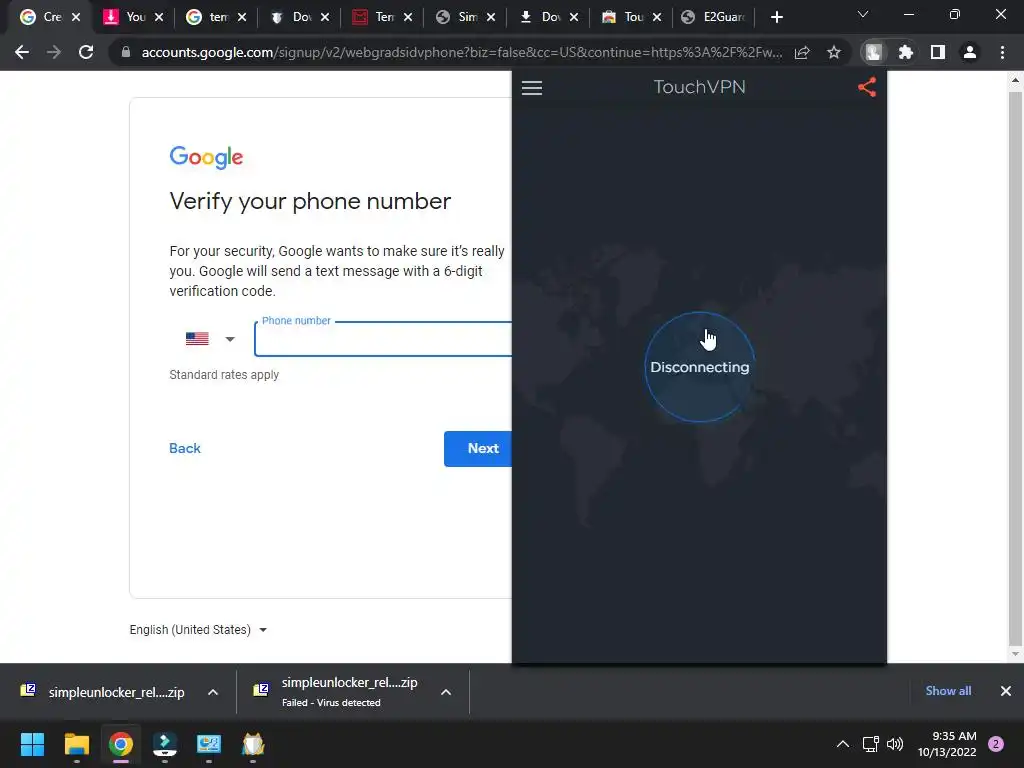
Task: Click the download-arrow app icon in taskbar
Action: 165,744
